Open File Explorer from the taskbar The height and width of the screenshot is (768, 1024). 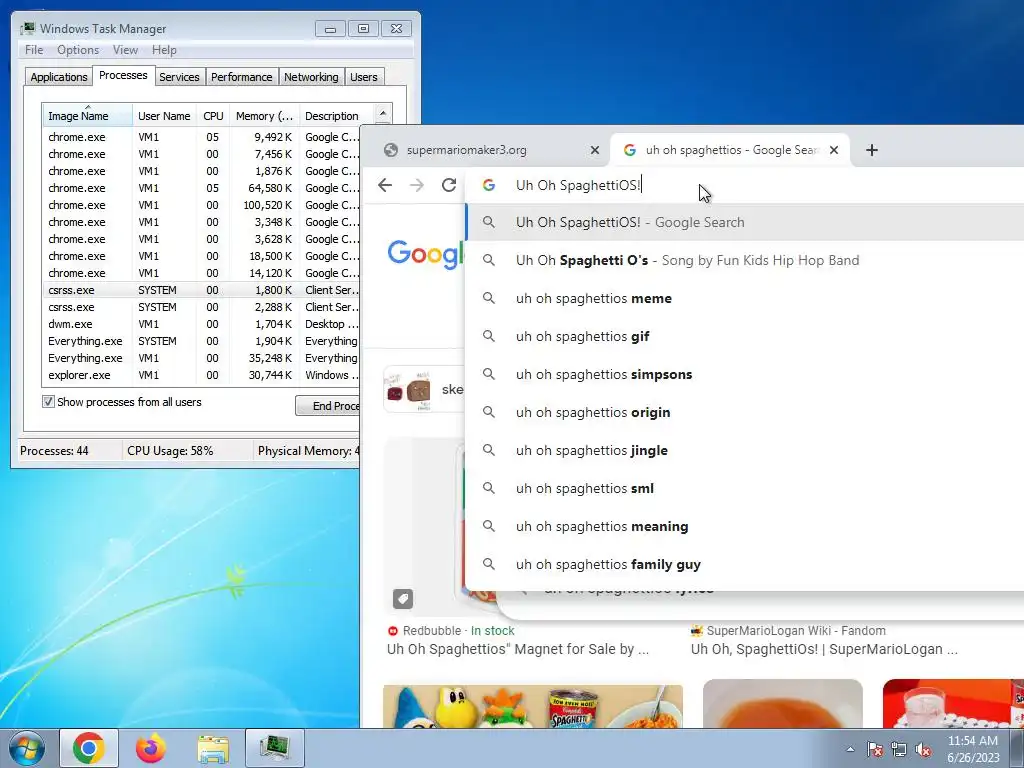[213, 749]
